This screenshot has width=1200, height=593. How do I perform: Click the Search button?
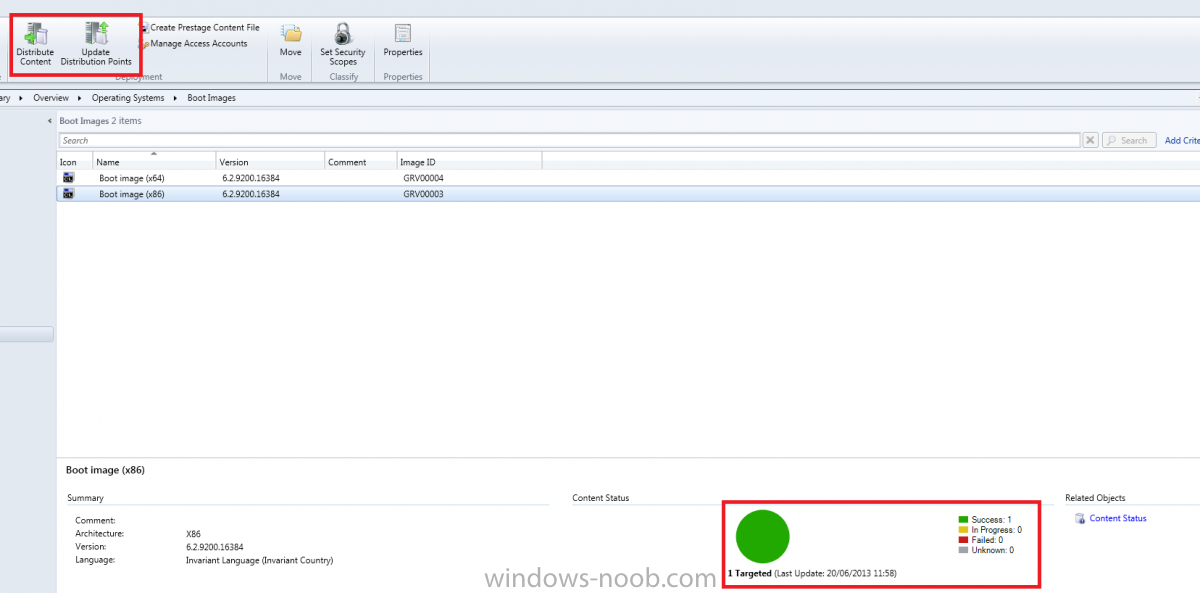[x=1129, y=141]
